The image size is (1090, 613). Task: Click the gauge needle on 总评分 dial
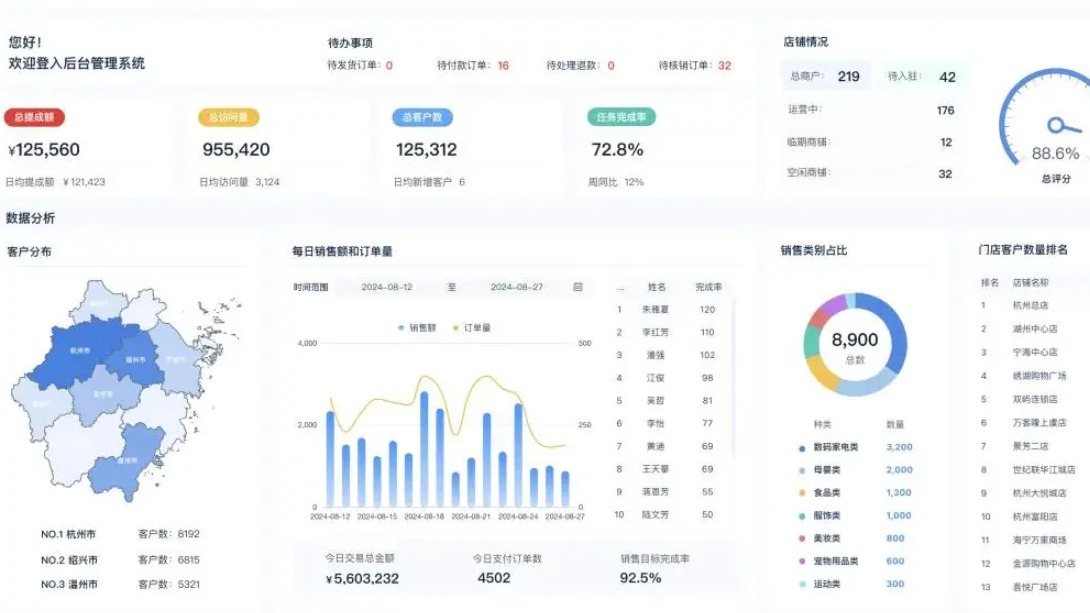point(1064,126)
